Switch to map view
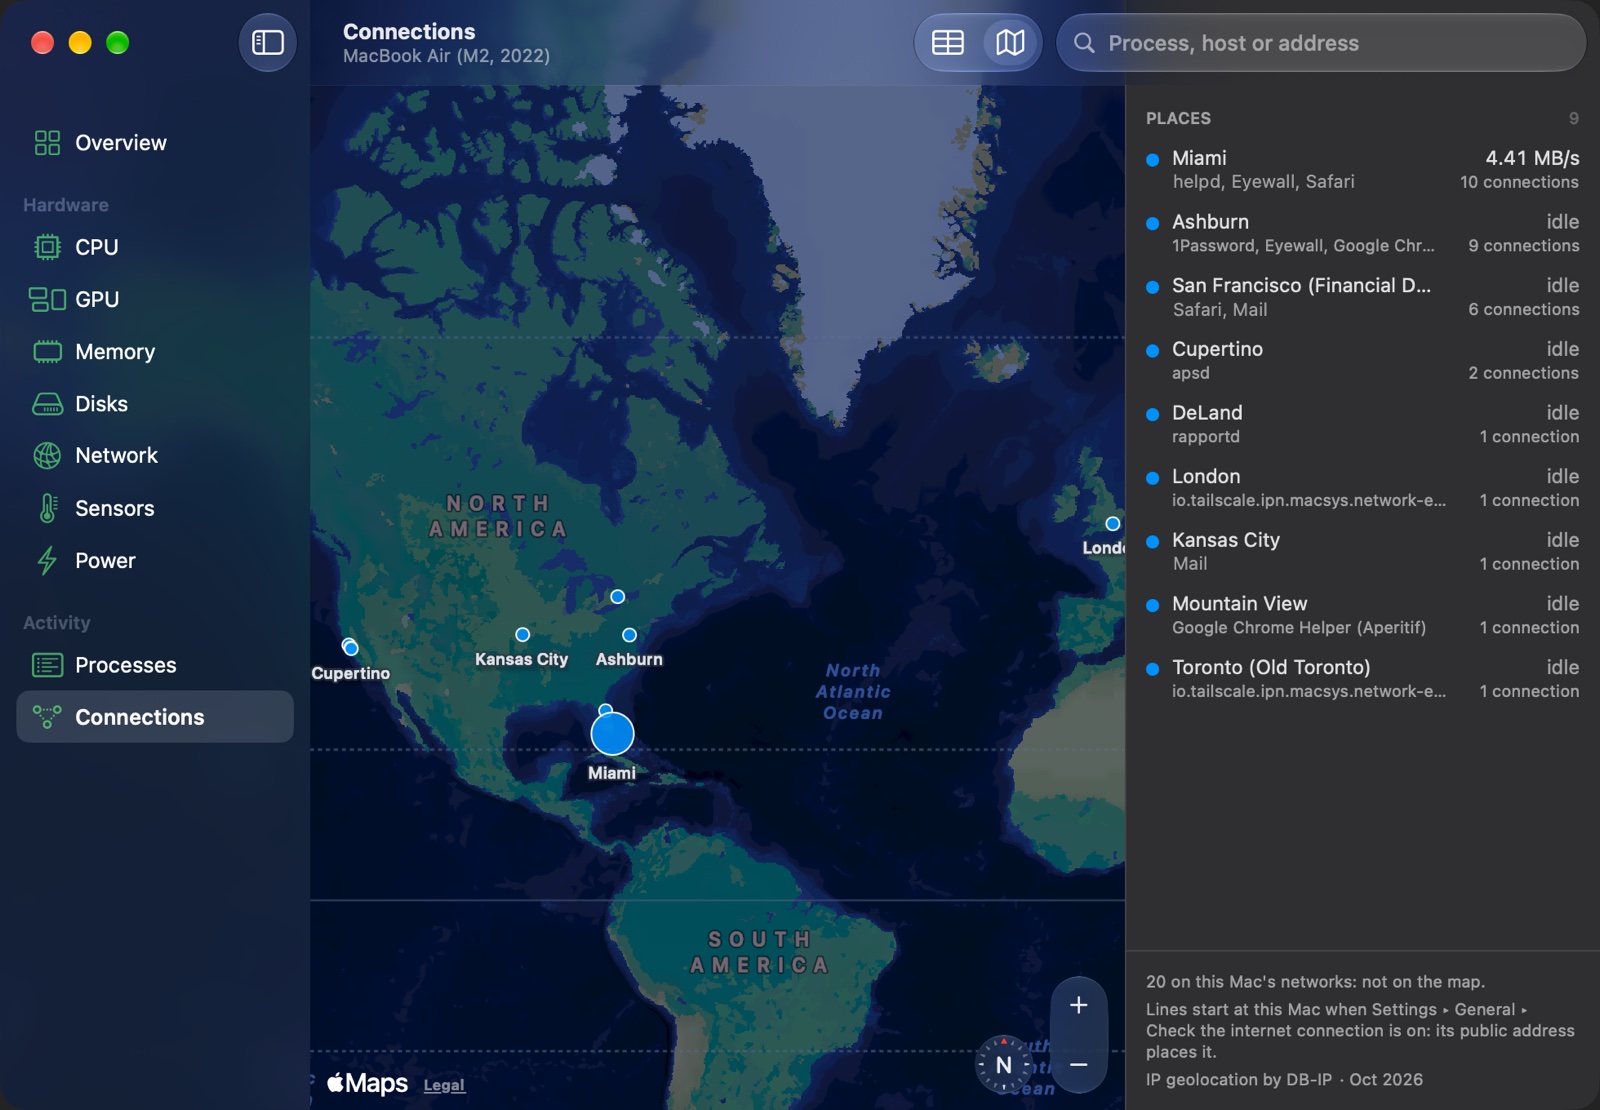 pos(1010,43)
